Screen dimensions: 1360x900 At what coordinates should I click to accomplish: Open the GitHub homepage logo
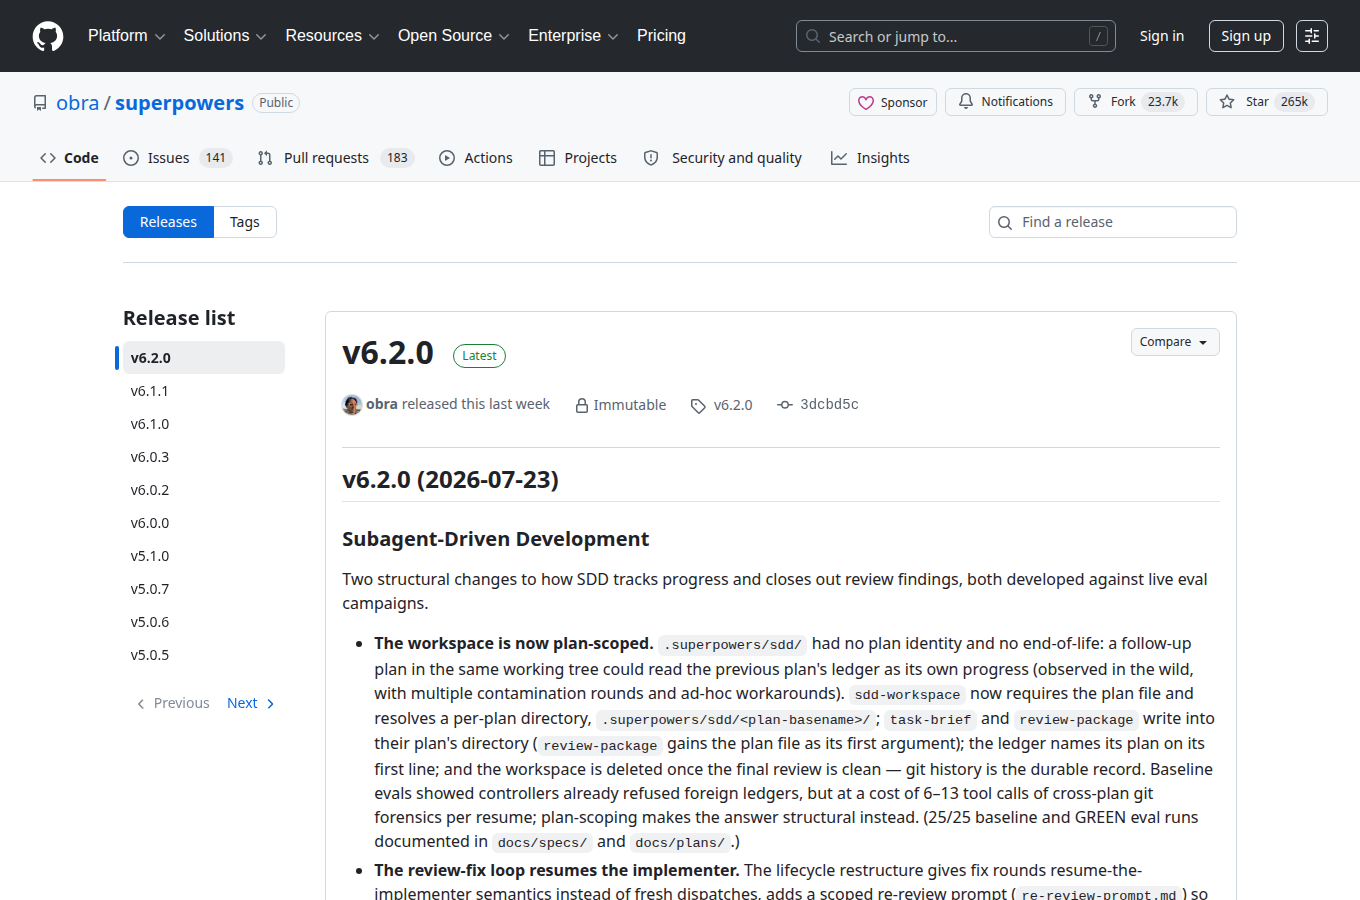point(48,36)
